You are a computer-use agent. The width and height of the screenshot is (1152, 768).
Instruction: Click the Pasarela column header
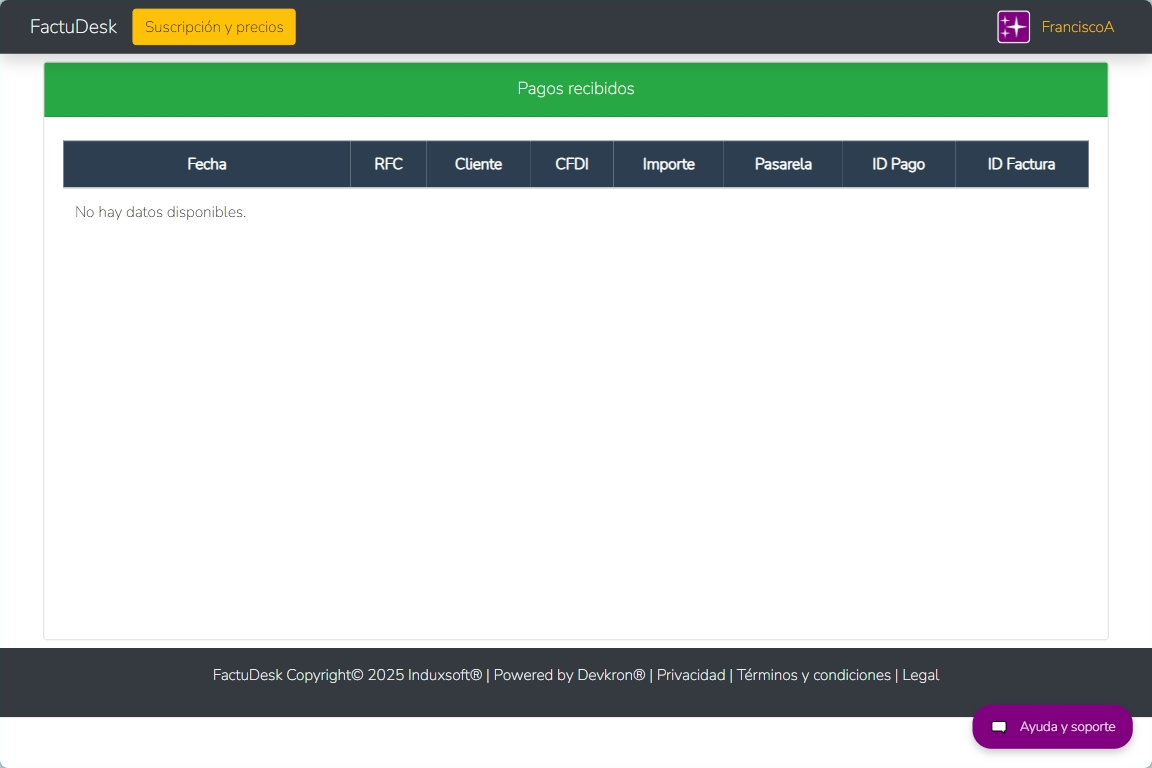pos(783,164)
